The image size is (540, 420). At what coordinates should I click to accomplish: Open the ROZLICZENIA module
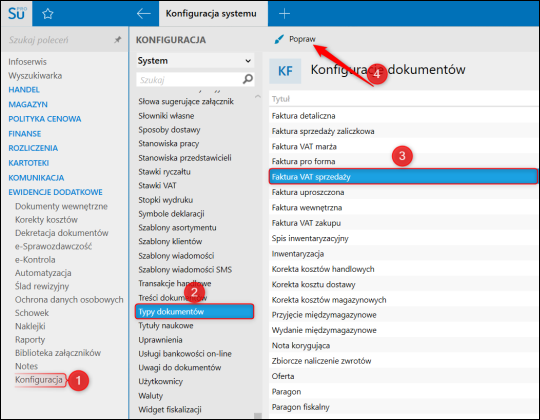click(x=33, y=148)
